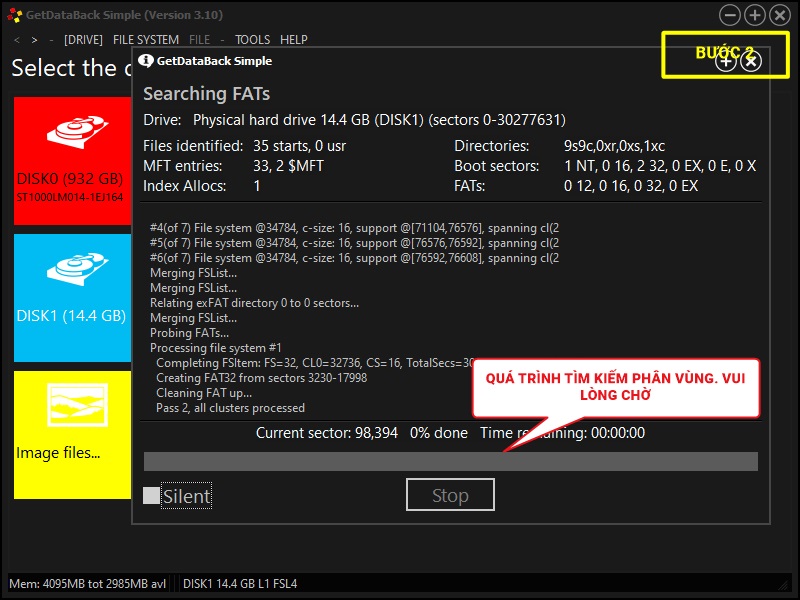Click status bar DISK1 14.4 GB L1 FSL4
Viewport: 800px width, 600px height.
240,584
